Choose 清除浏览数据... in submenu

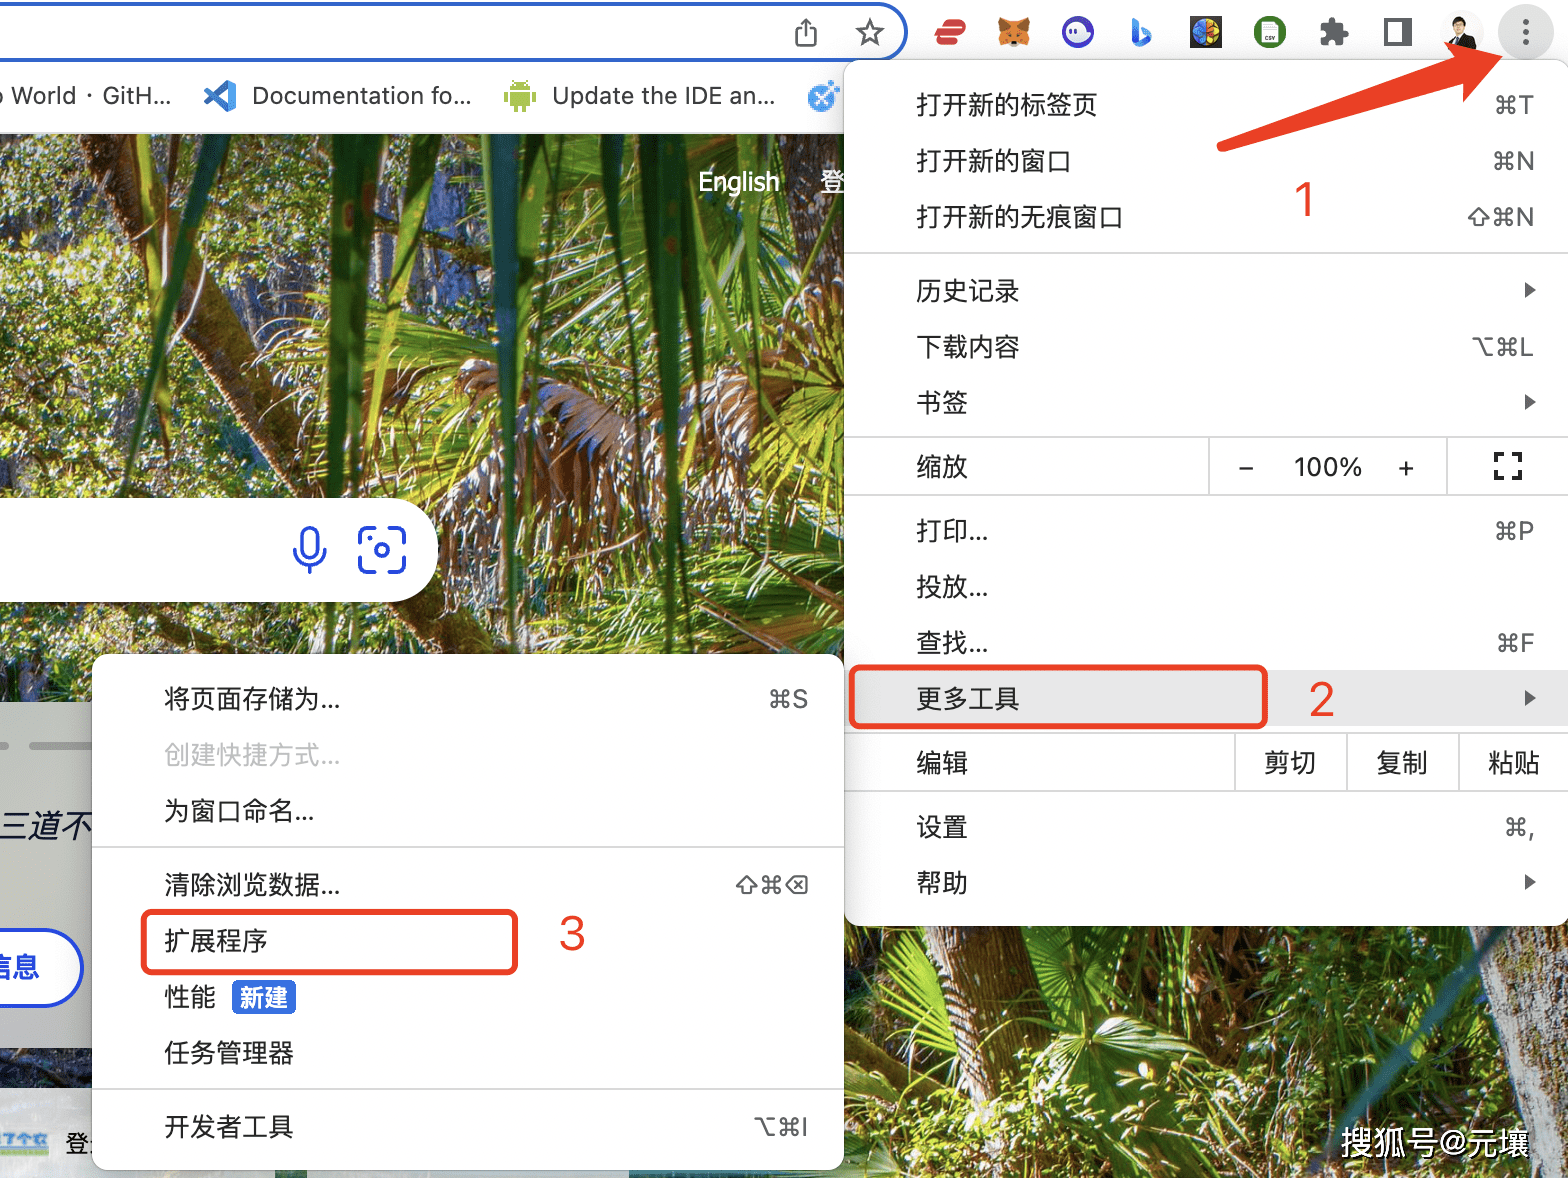pos(468,885)
